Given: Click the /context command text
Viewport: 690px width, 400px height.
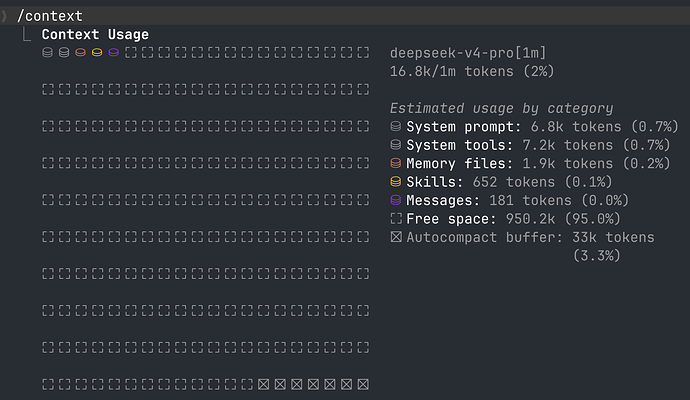Looking at the screenshot, I should coord(50,16).
